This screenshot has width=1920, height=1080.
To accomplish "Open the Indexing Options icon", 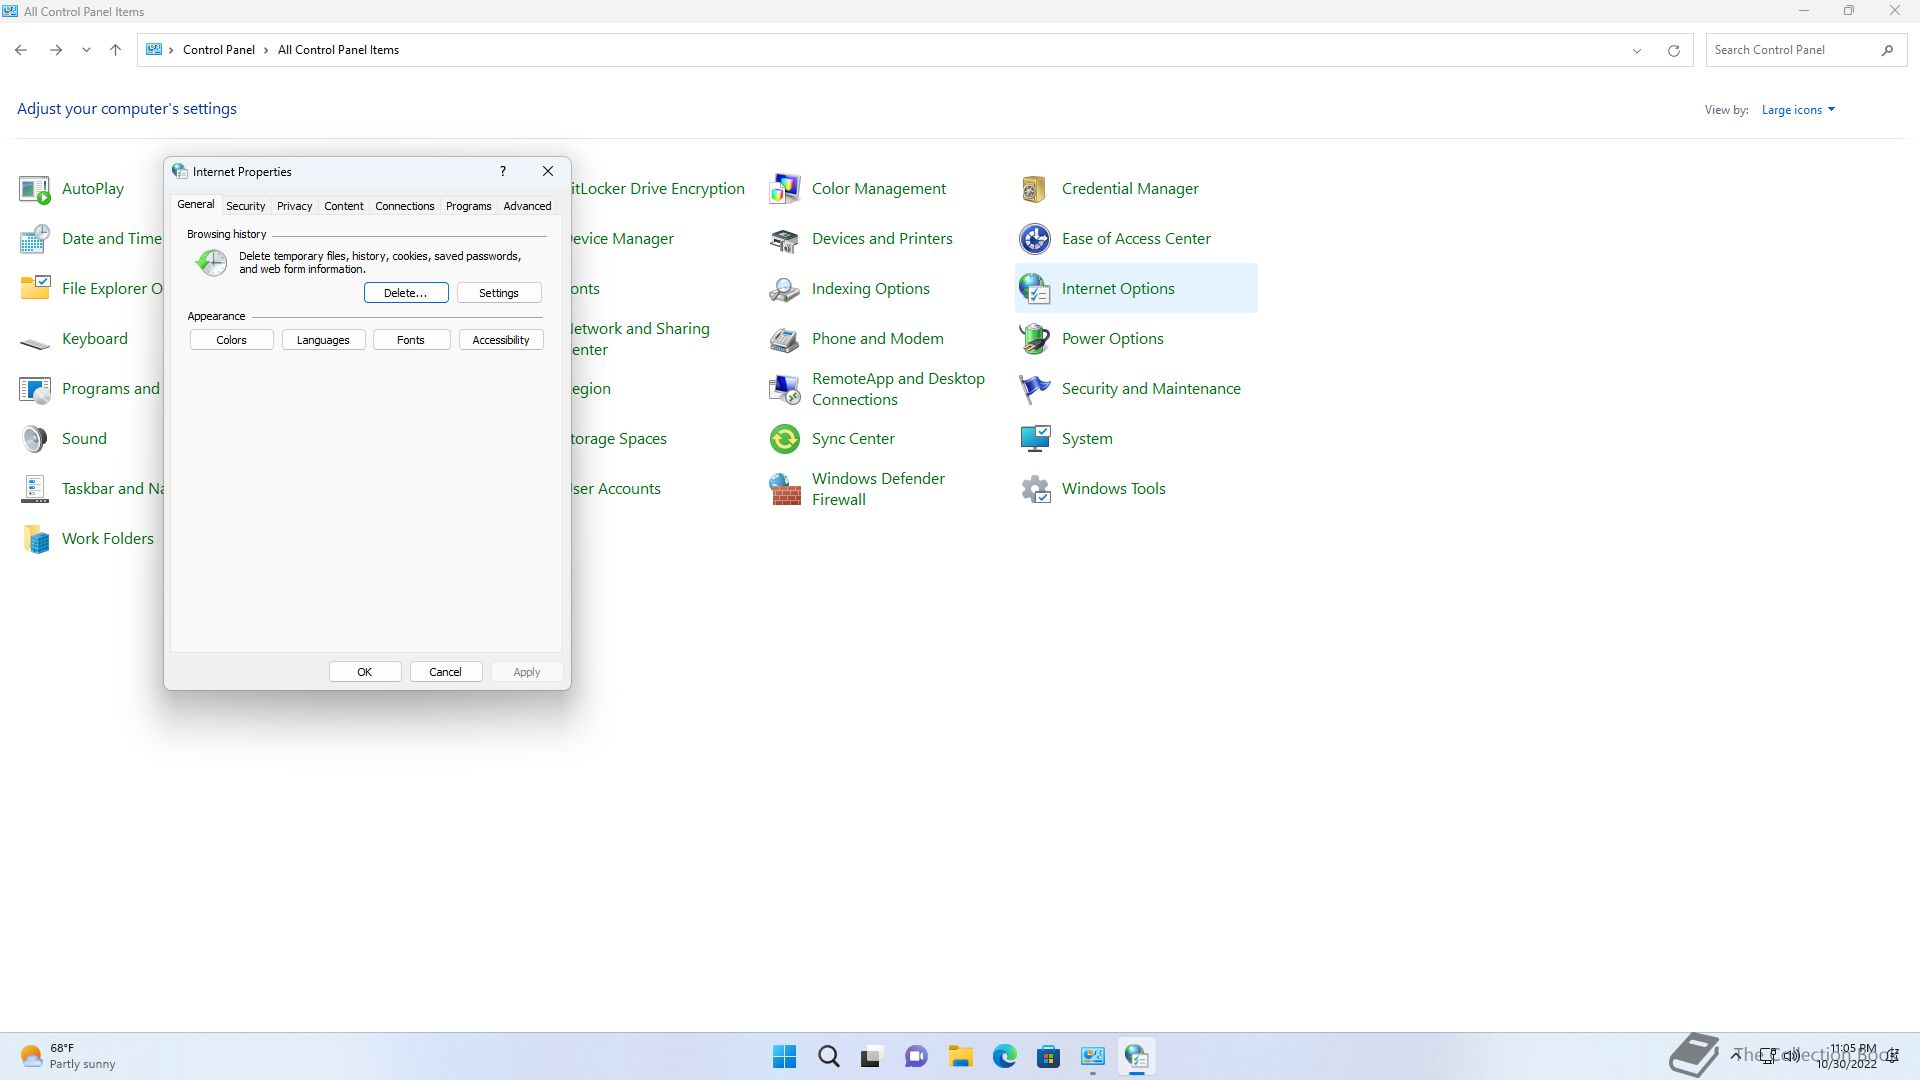I will pyautogui.click(x=785, y=289).
